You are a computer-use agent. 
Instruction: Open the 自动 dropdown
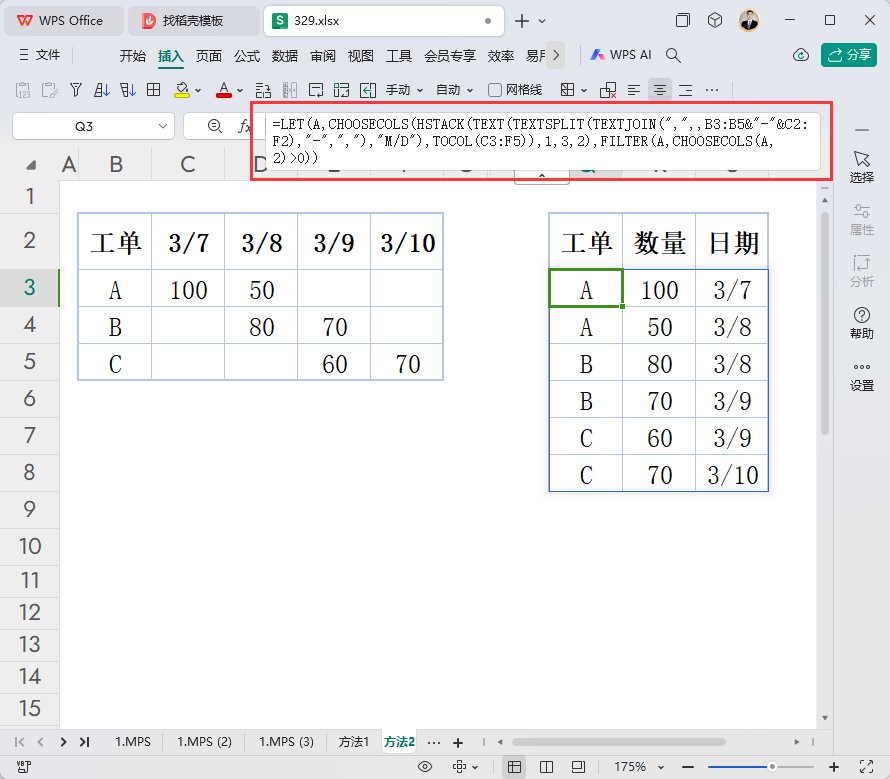454,90
